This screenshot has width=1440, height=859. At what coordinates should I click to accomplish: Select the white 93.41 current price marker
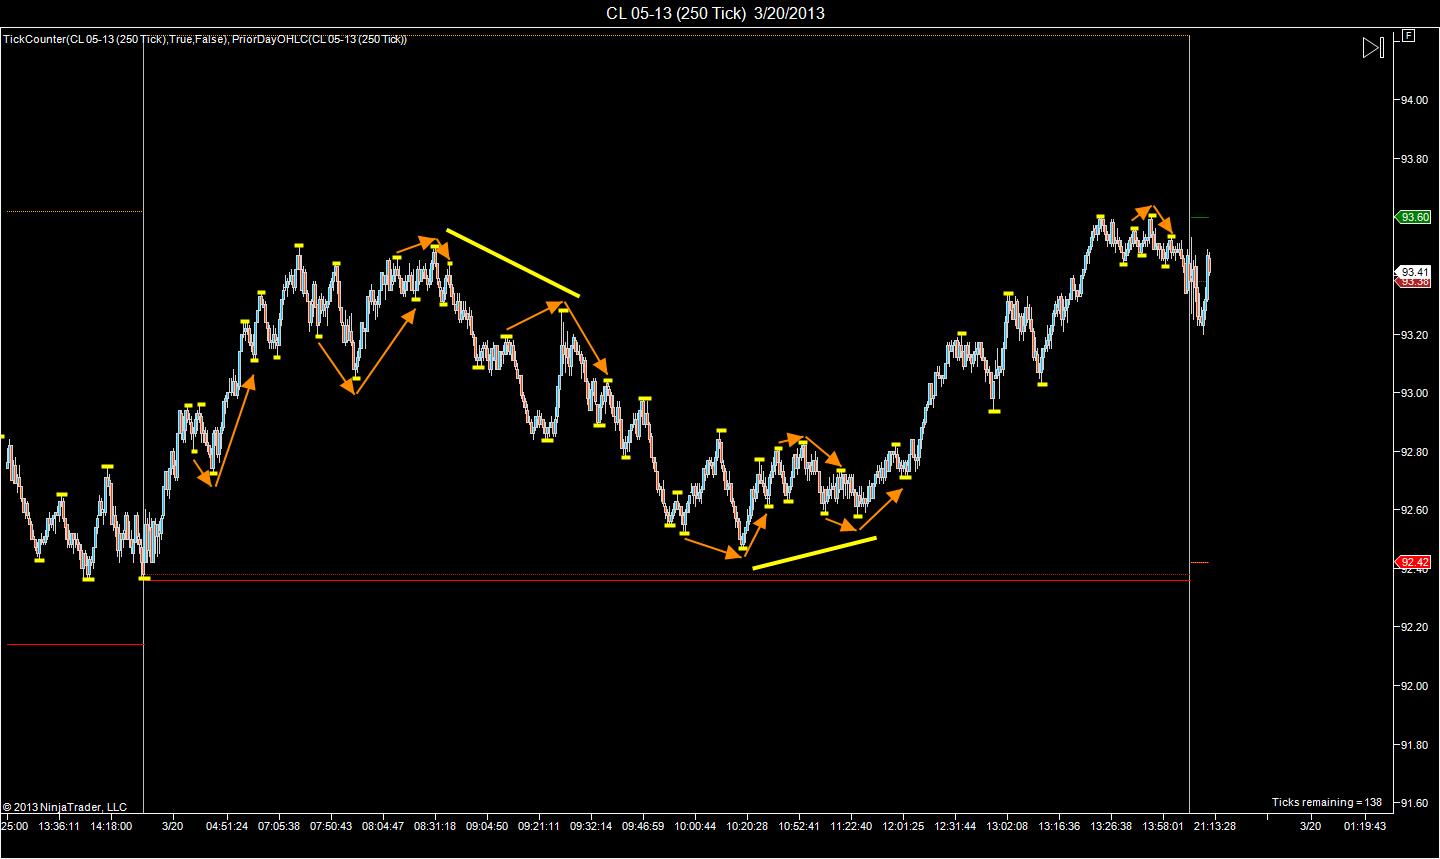coord(1414,271)
